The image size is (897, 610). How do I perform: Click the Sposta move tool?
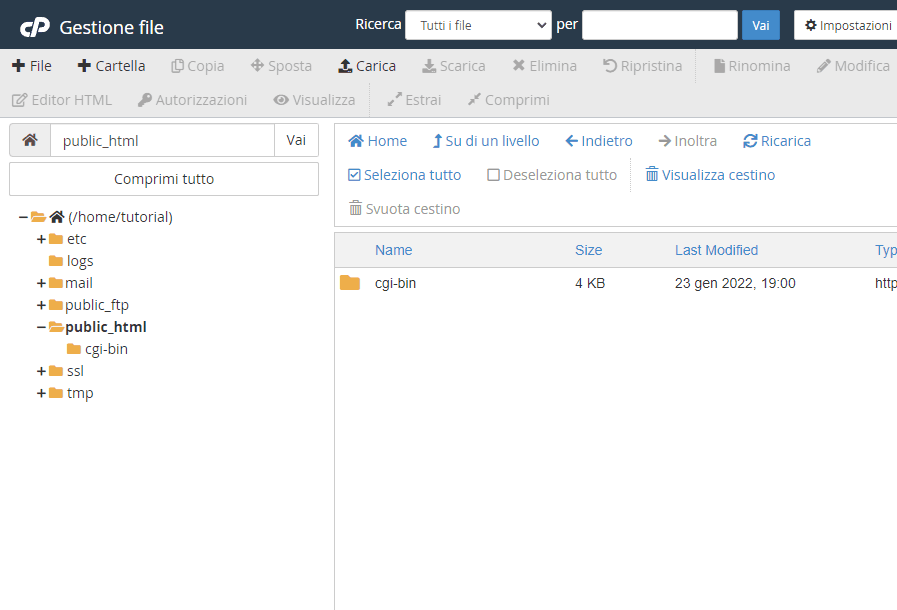pos(281,66)
